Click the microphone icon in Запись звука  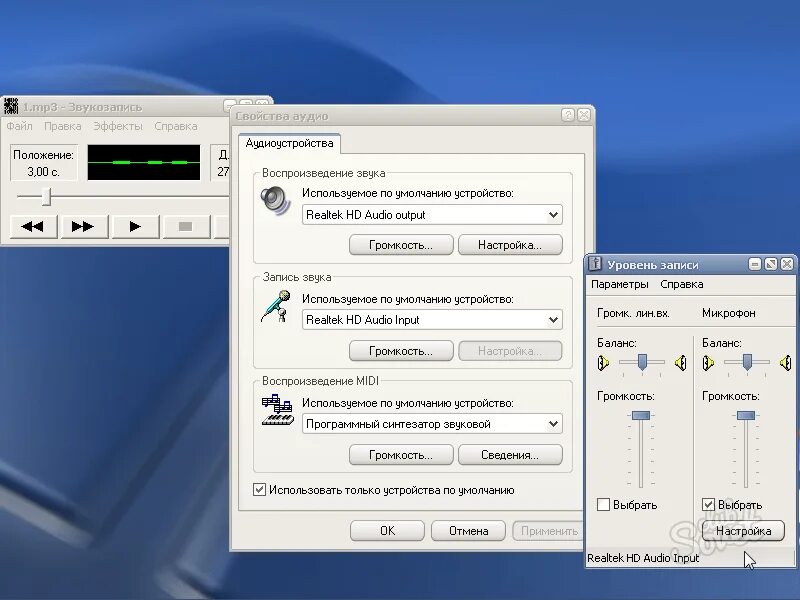[276, 306]
